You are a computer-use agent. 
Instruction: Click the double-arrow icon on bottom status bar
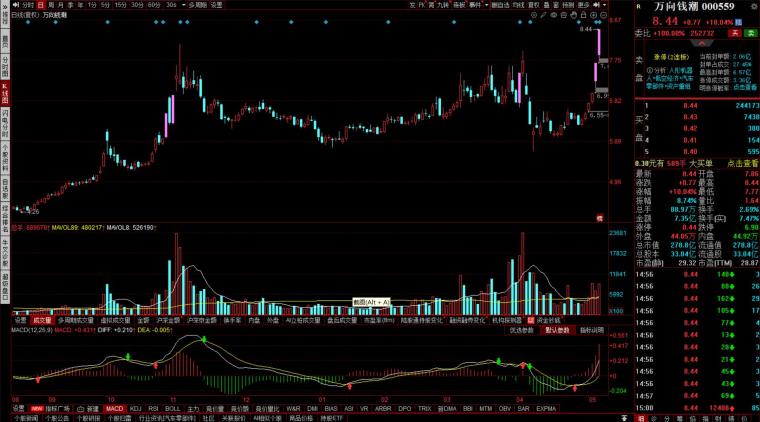pyautogui.click(x=624, y=418)
